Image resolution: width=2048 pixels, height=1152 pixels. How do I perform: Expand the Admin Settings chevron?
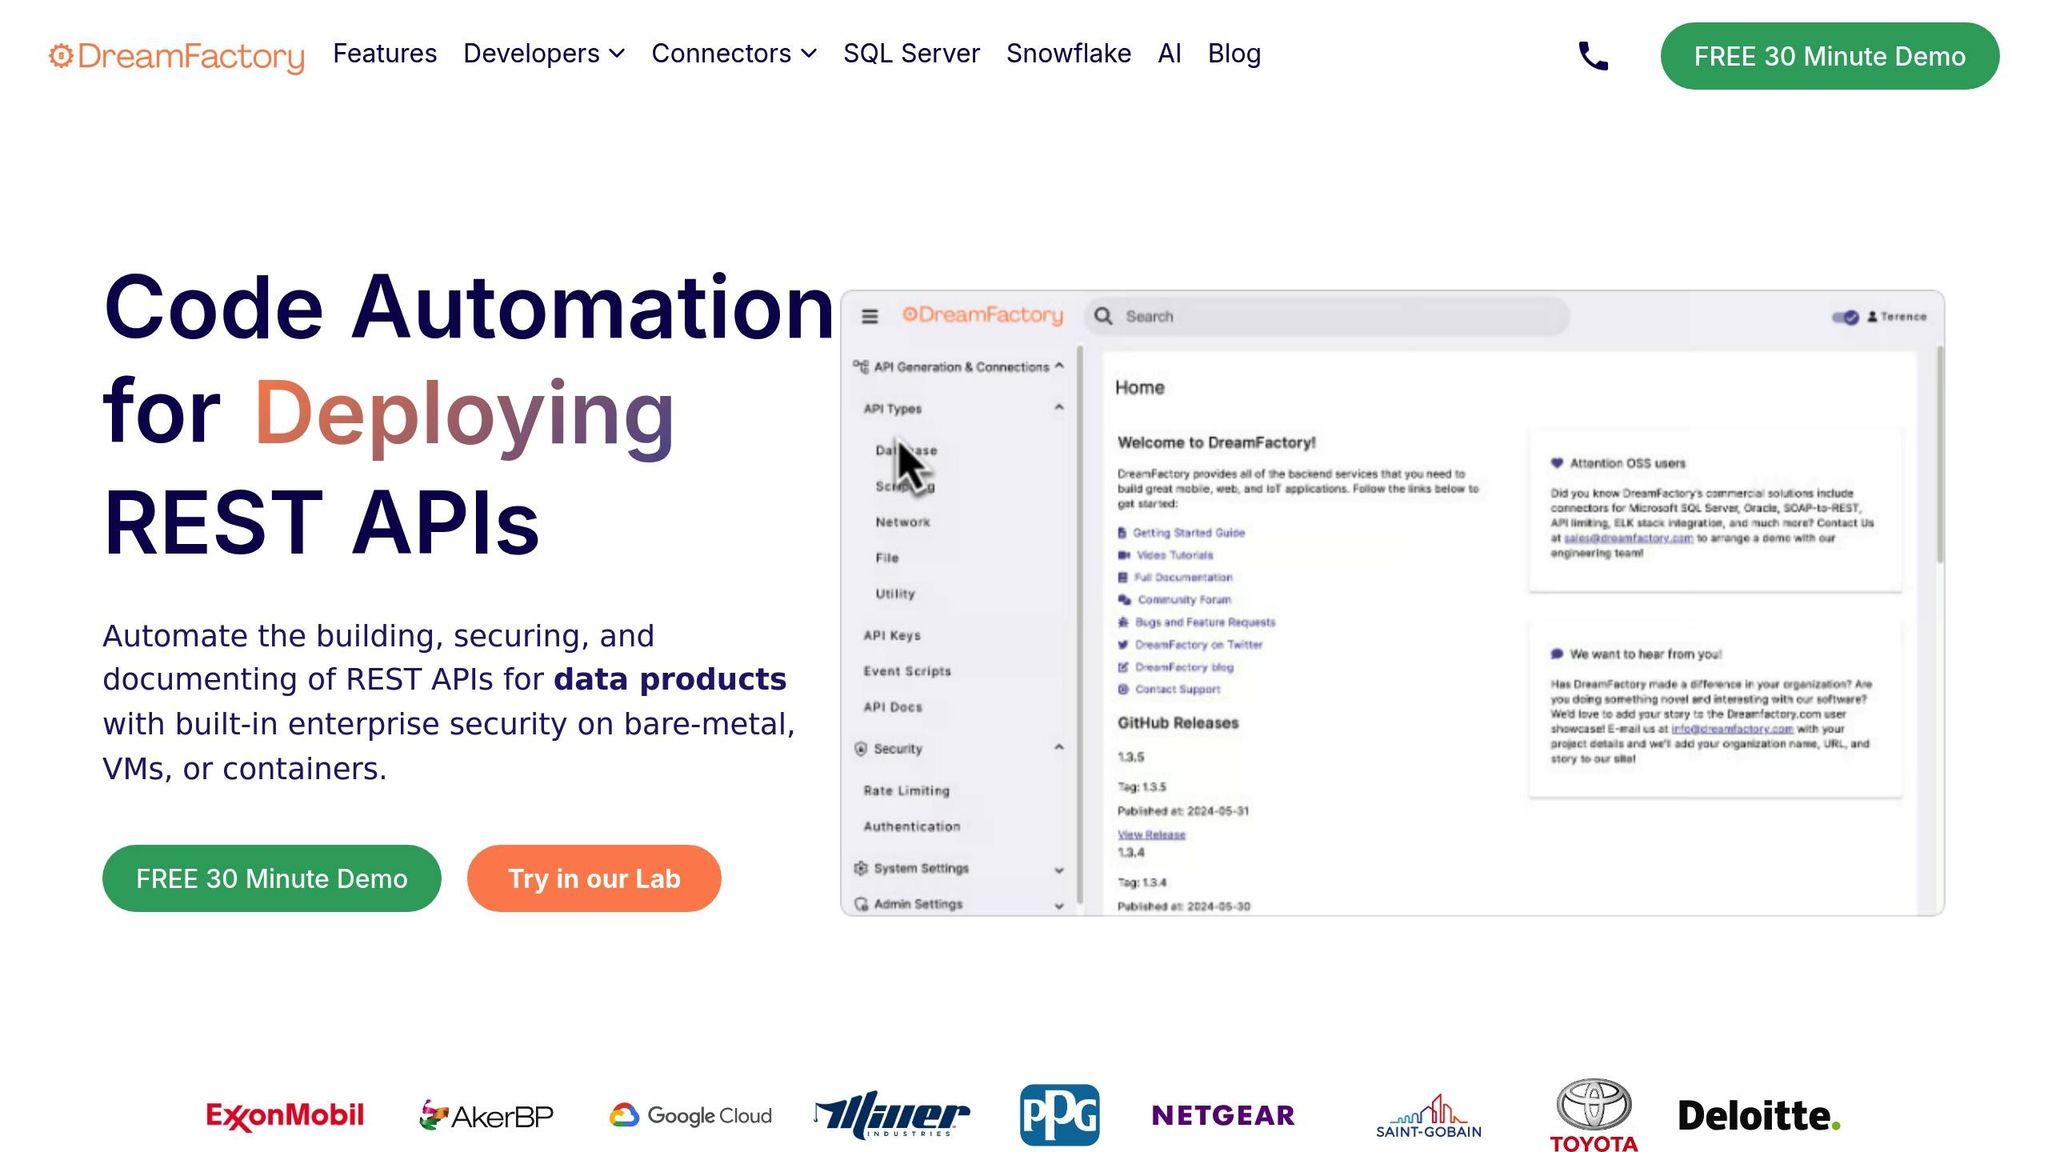click(1059, 905)
